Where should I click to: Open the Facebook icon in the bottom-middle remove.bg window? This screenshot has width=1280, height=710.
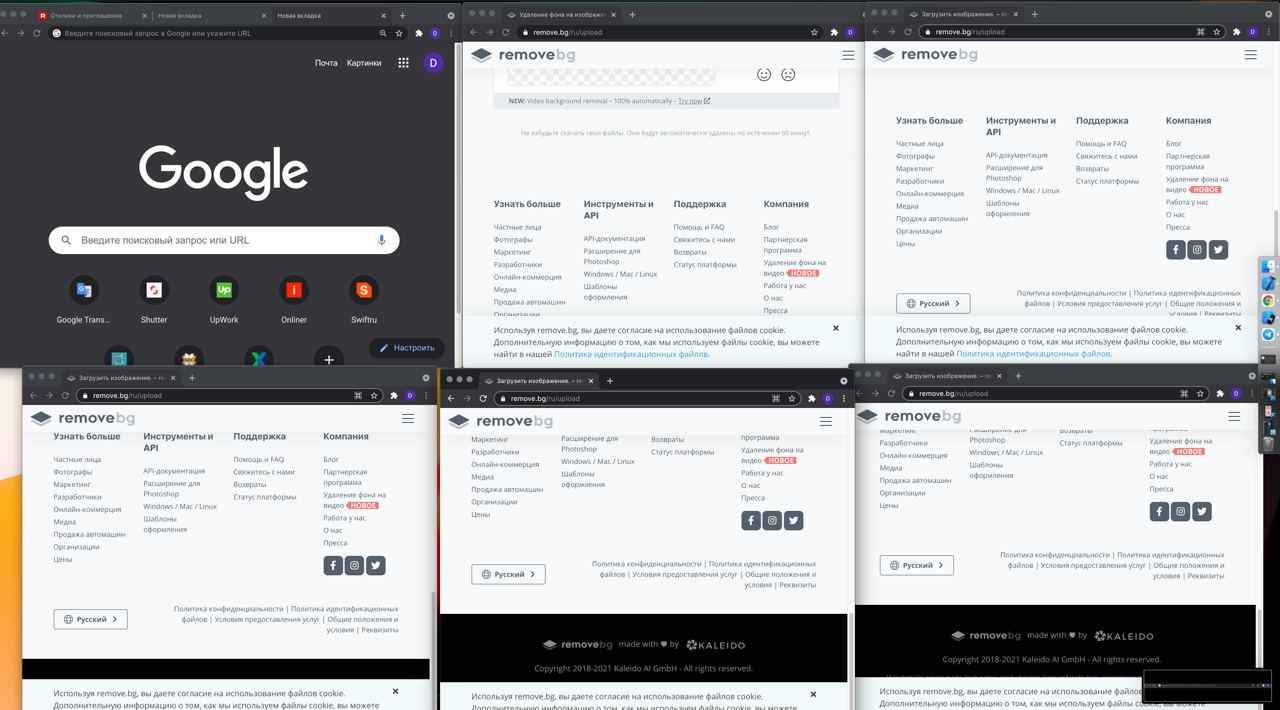(x=751, y=520)
